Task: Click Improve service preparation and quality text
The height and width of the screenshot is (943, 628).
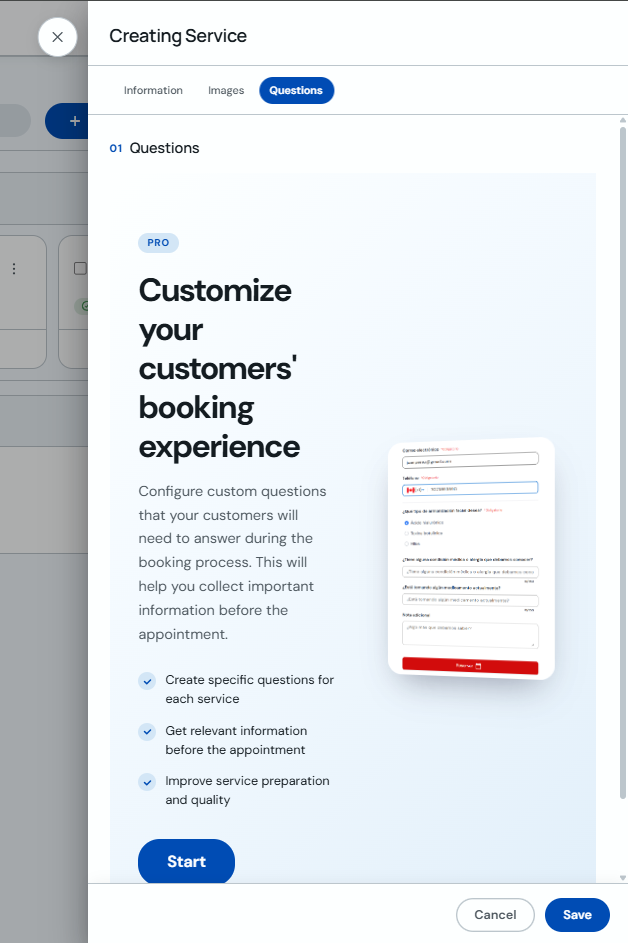Action: [x=247, y=790]
